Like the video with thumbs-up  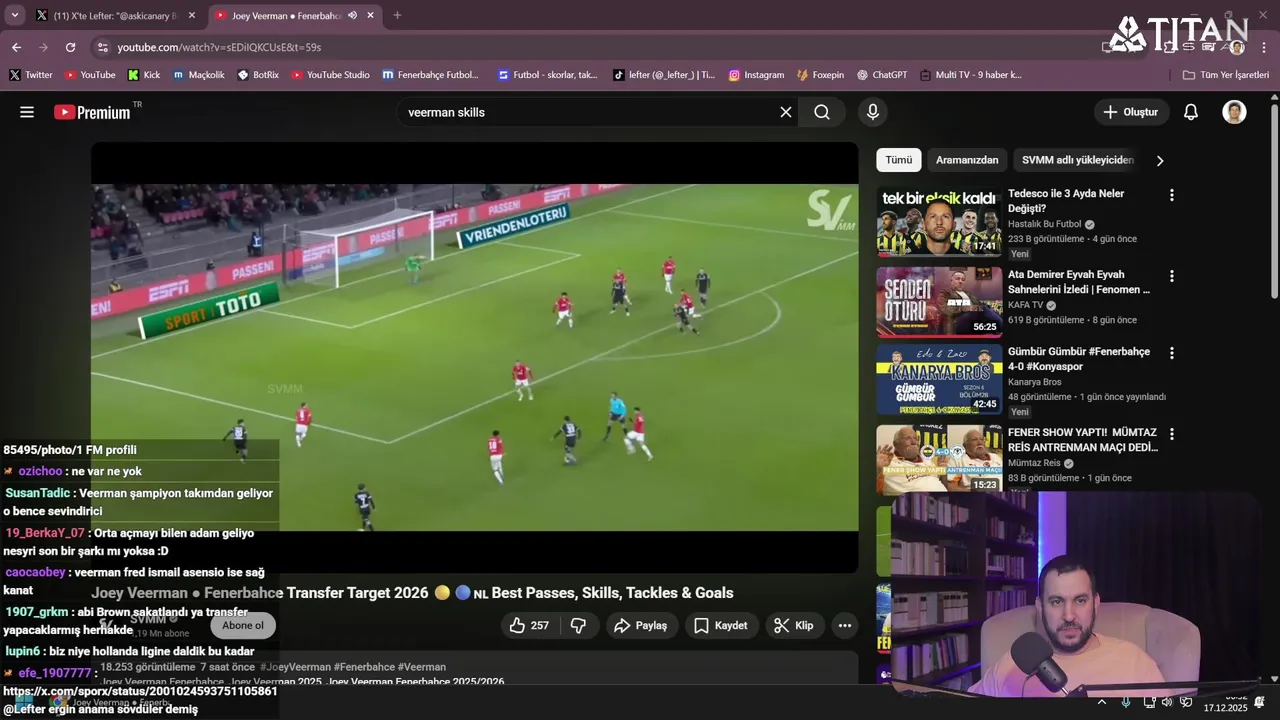point(529,625)
